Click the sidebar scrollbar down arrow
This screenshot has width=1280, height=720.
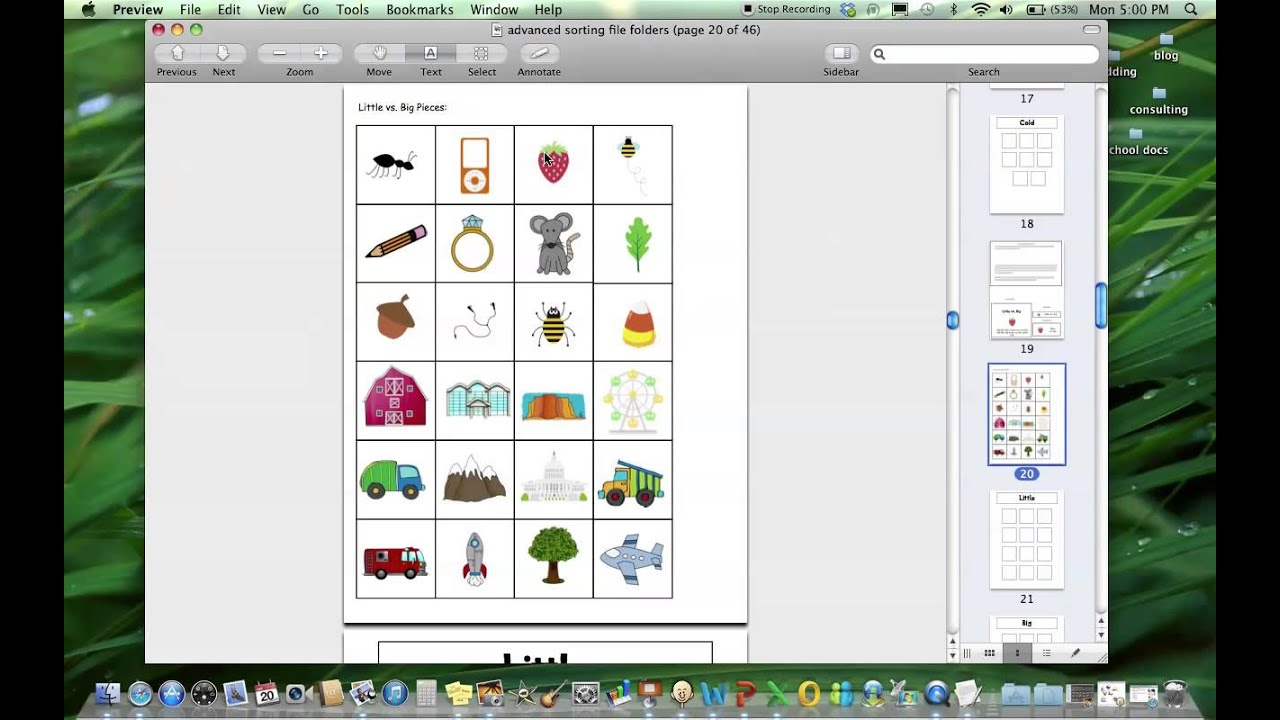pos(1101,635)
